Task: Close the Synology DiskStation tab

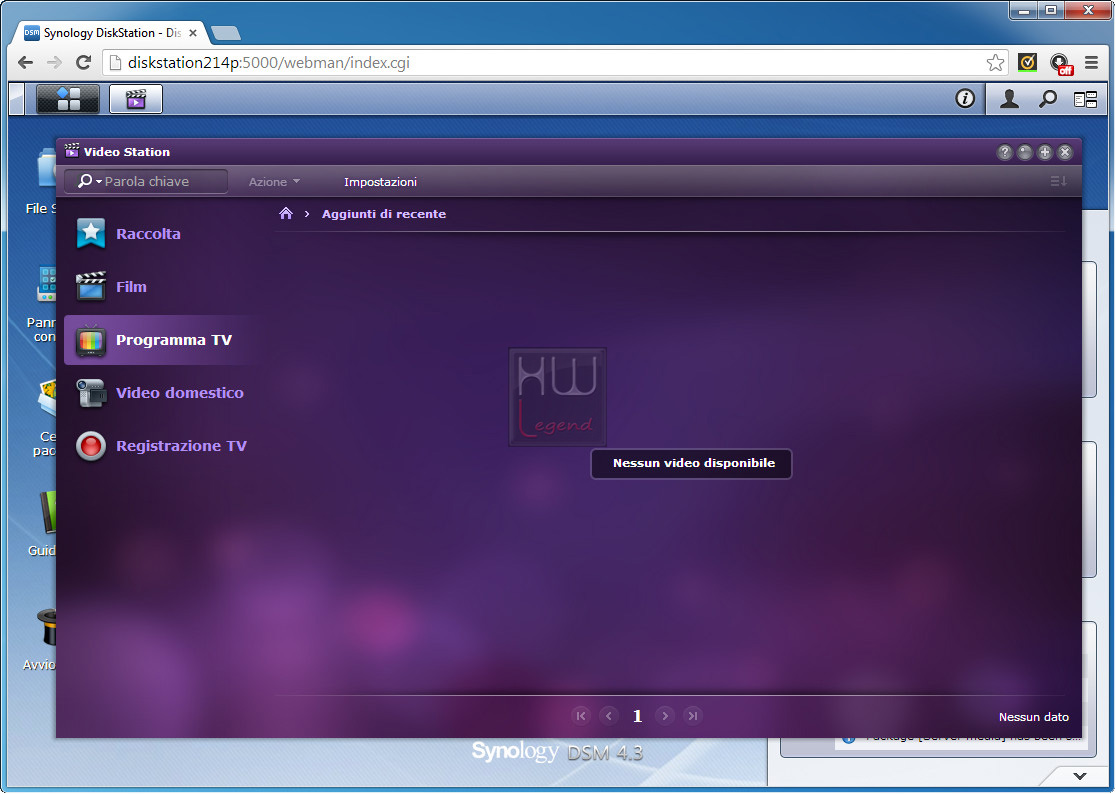Action: coord(193,33)
